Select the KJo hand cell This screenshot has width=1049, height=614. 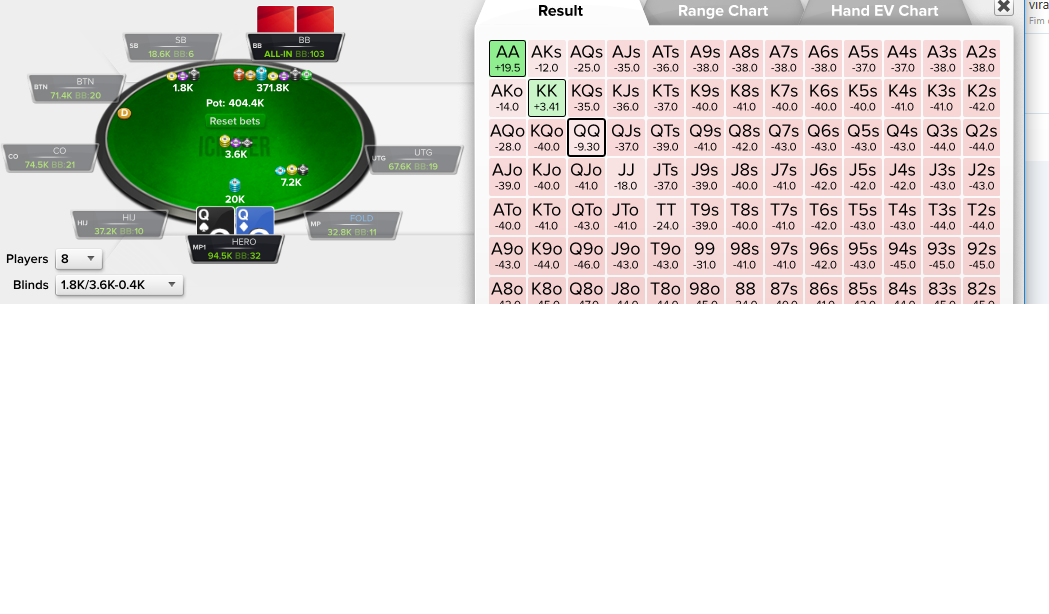(547, 177)
